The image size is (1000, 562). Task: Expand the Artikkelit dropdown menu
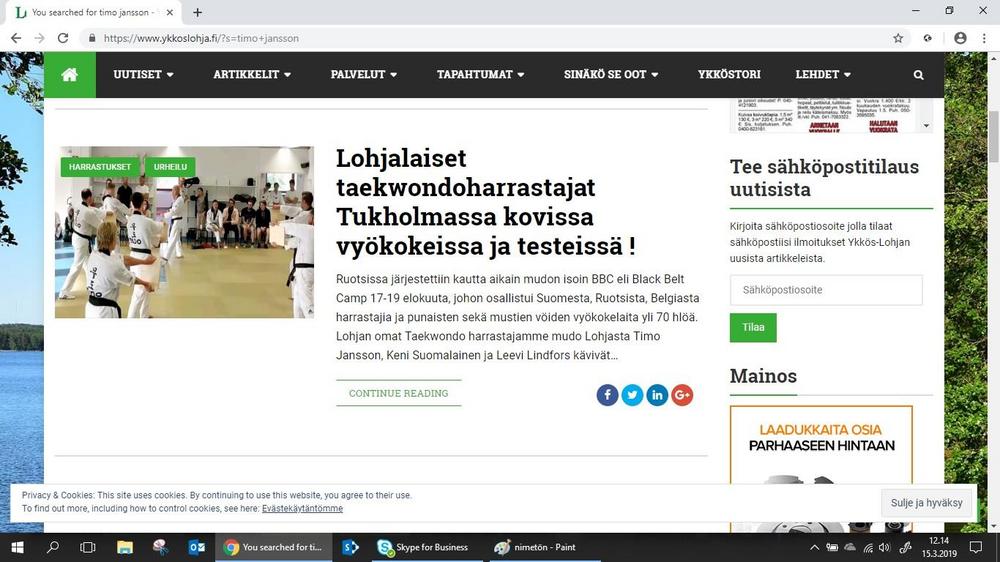pos(252,75)
